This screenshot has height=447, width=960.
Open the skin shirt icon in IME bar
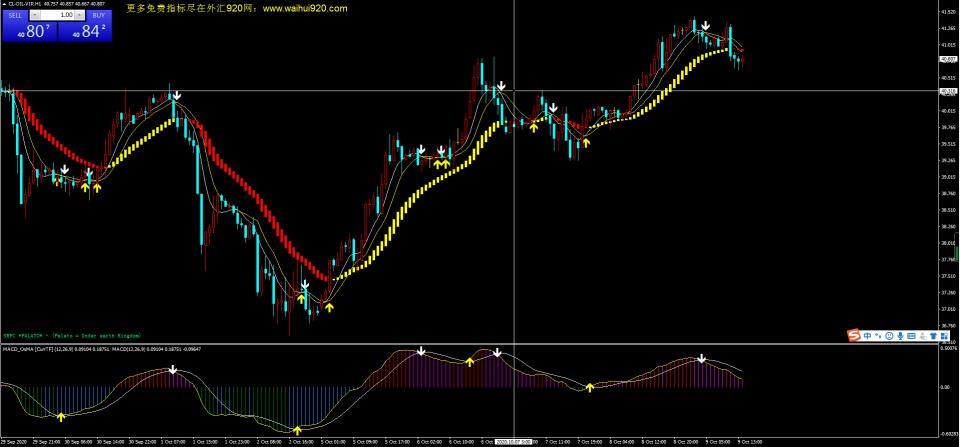(x=934, y=336)
